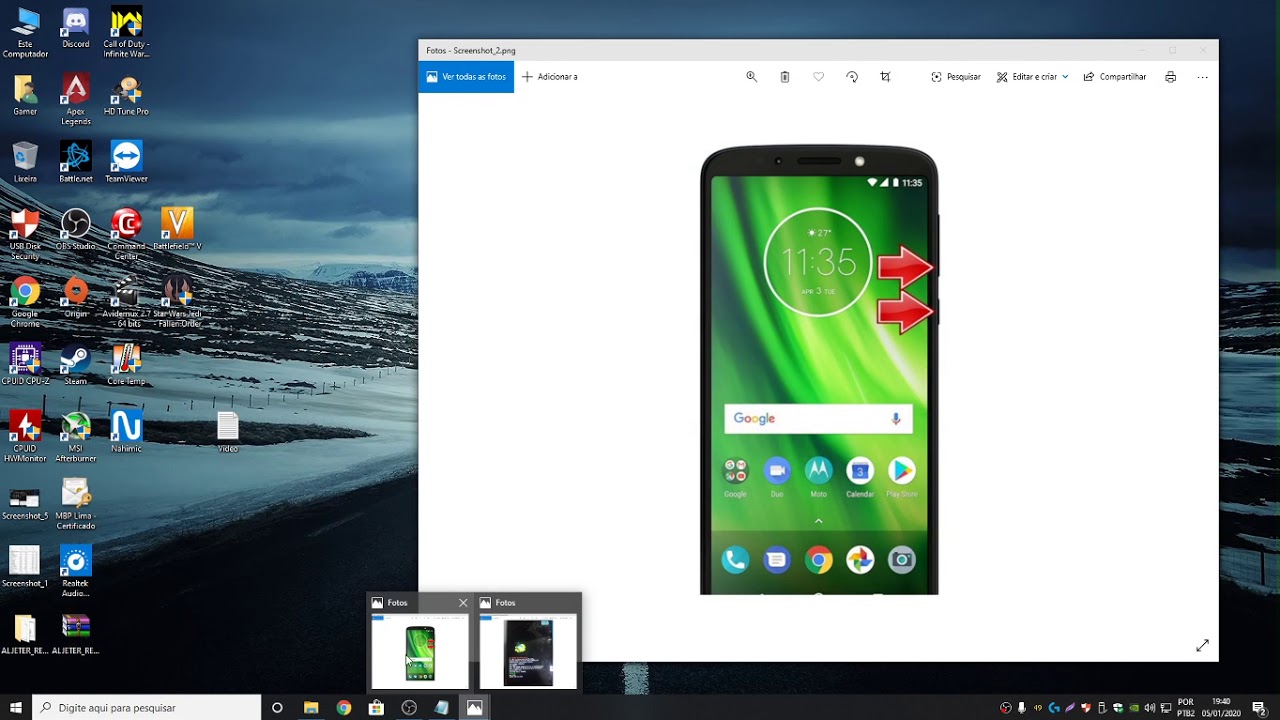
Task: Expand the photo to fullscreen with the arrow icon
Action: [x=1202, y=646]
